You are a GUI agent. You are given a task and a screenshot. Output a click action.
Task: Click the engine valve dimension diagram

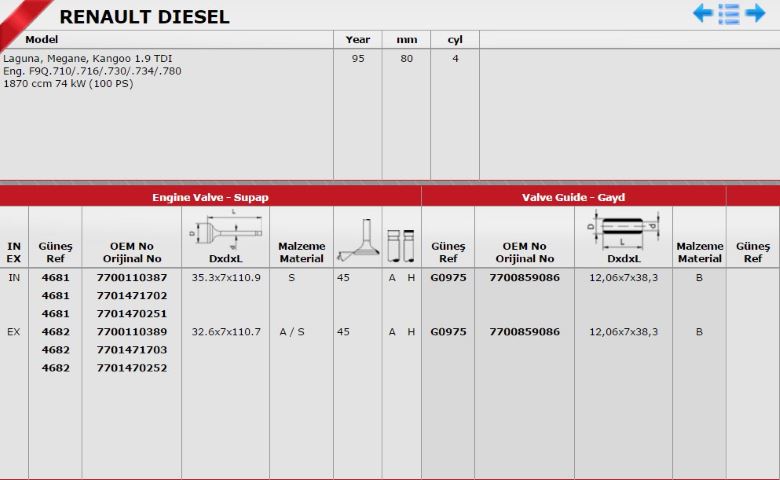pyautogui.click(x=225, y=229)
